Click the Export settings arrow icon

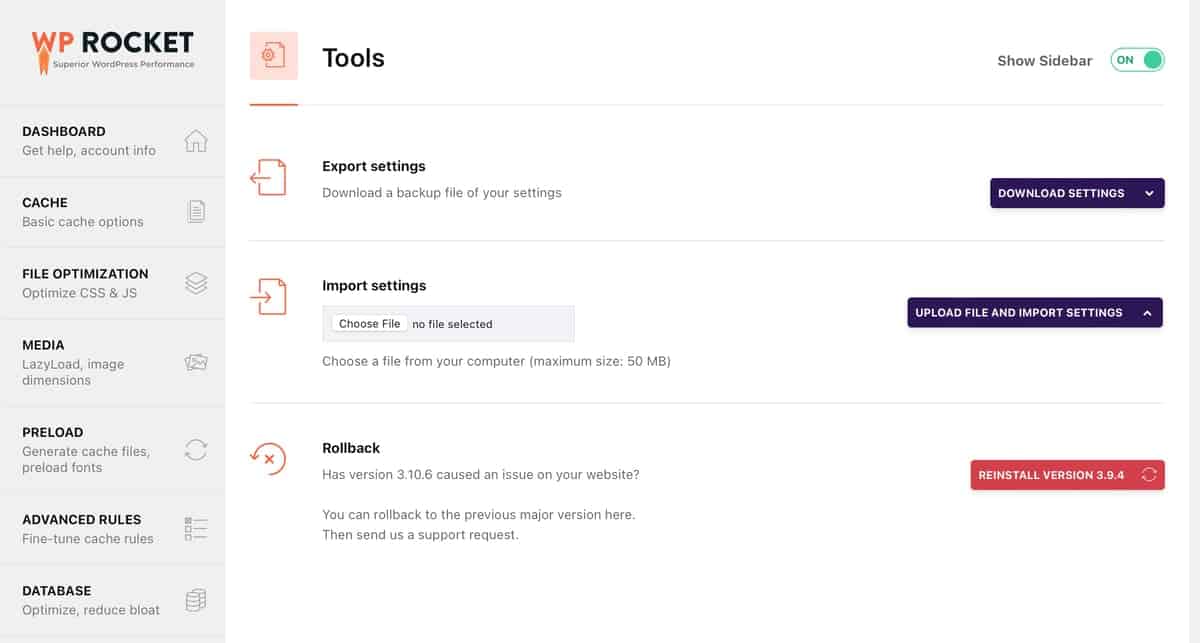coord(268,177)
